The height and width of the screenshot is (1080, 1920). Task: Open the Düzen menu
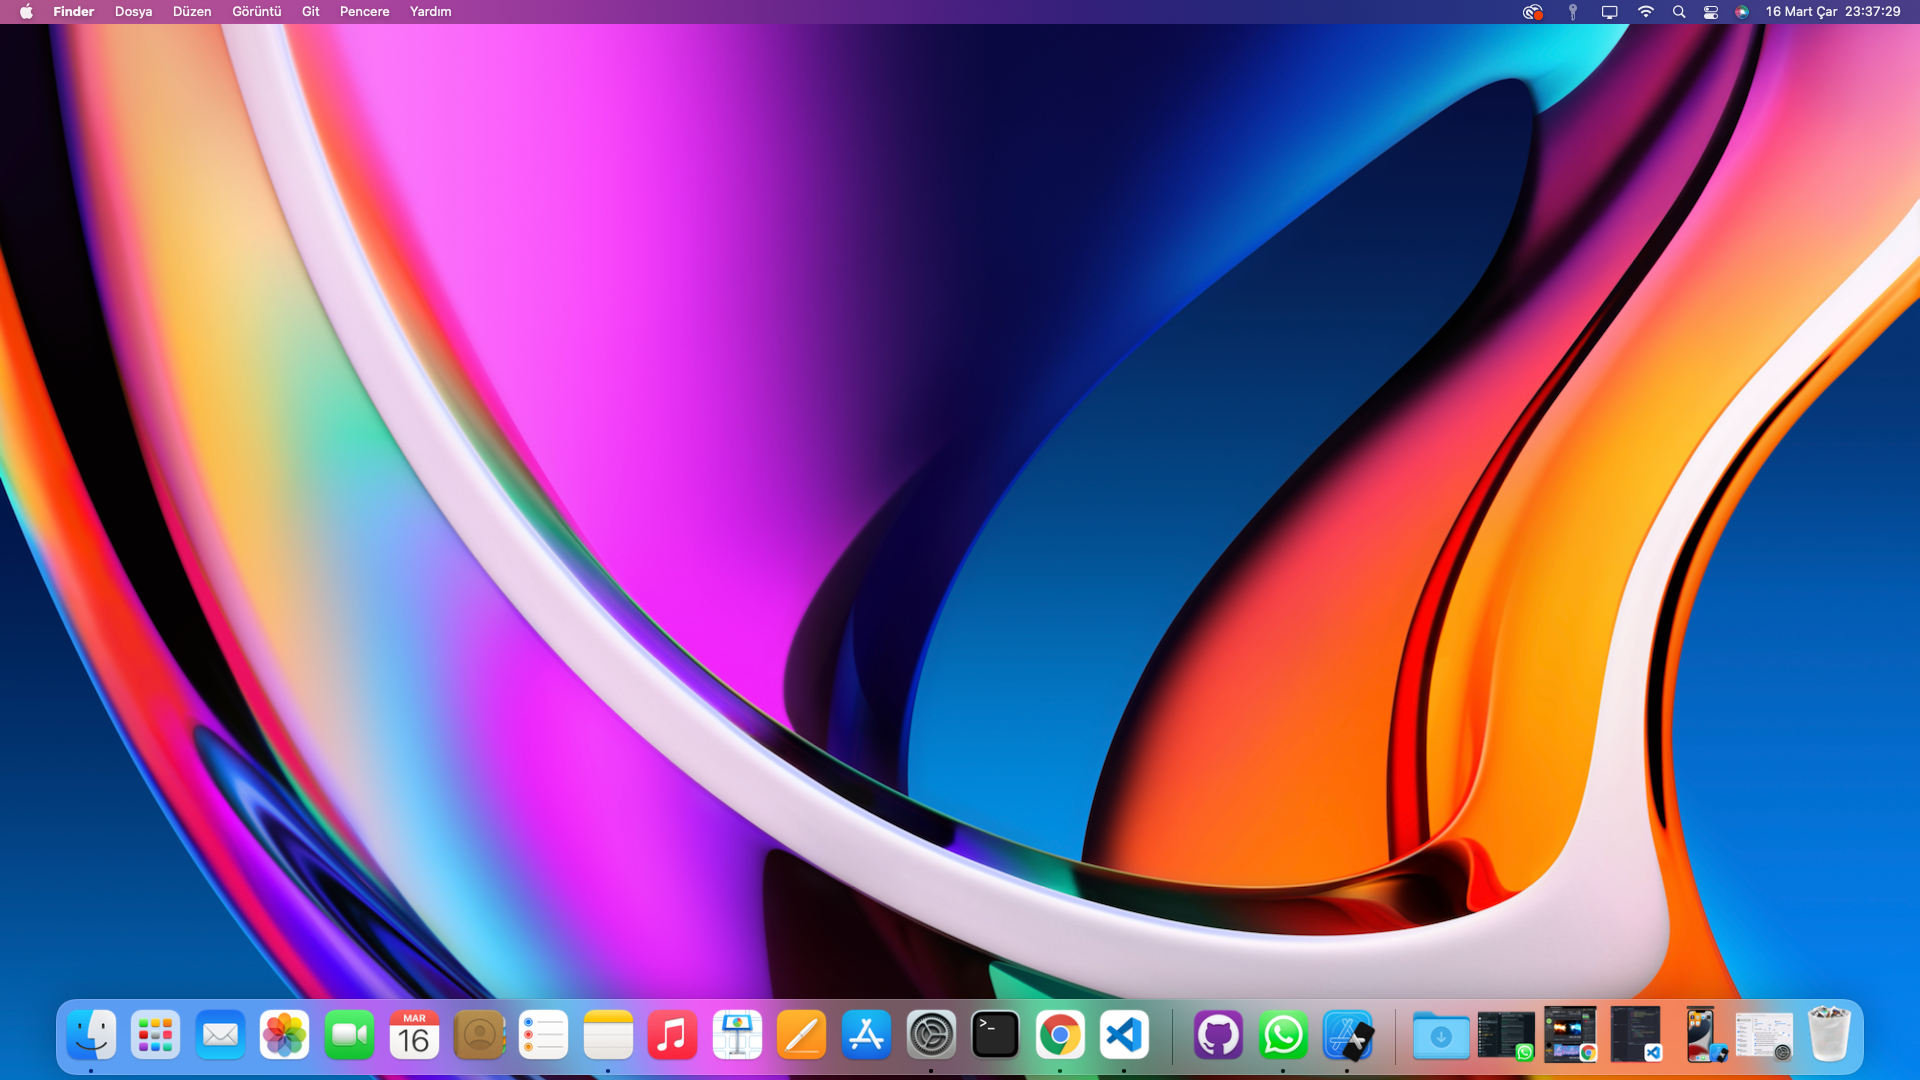[192, 12]
